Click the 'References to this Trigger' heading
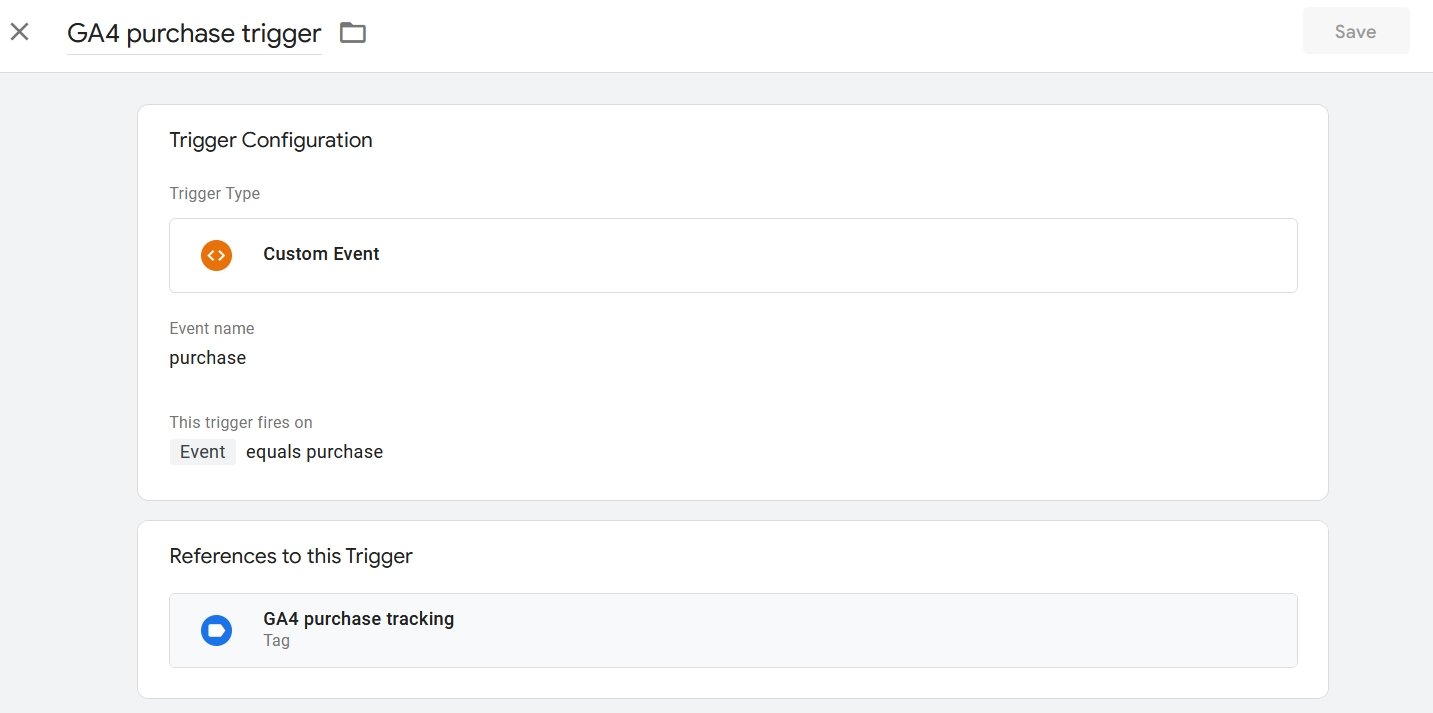Image resolution: width=1433 pixels, height=713 pixels. click(x=291, y=556)
